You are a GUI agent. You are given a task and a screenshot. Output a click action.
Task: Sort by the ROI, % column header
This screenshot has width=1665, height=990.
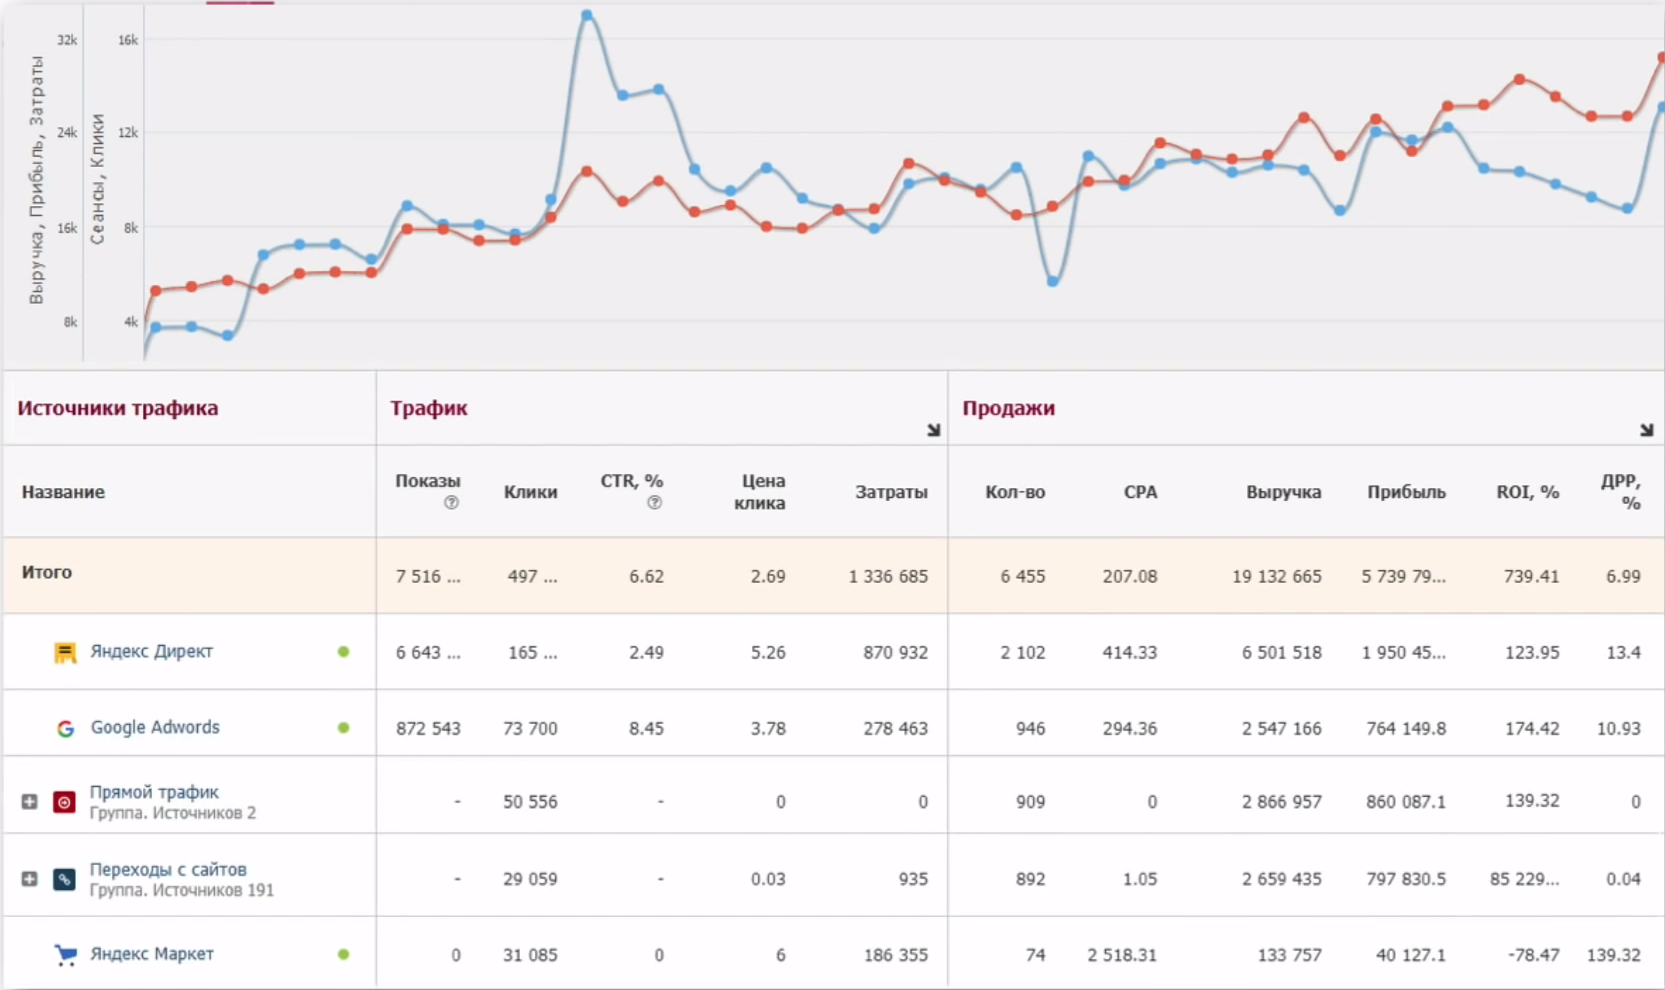(1528, 492)
